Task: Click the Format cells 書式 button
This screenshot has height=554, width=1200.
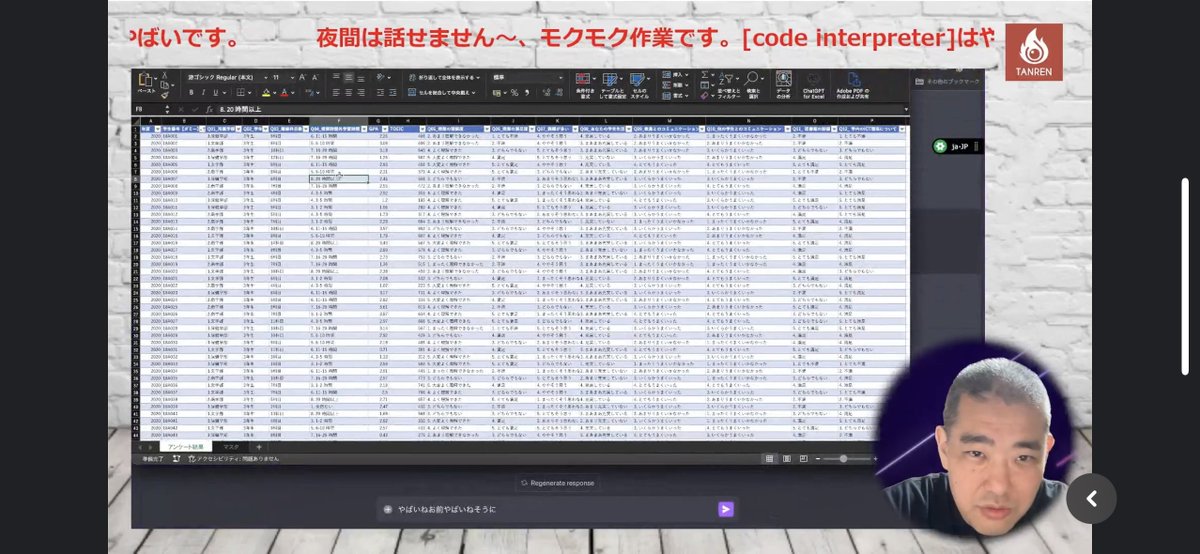Action: [x=675, y=96]
